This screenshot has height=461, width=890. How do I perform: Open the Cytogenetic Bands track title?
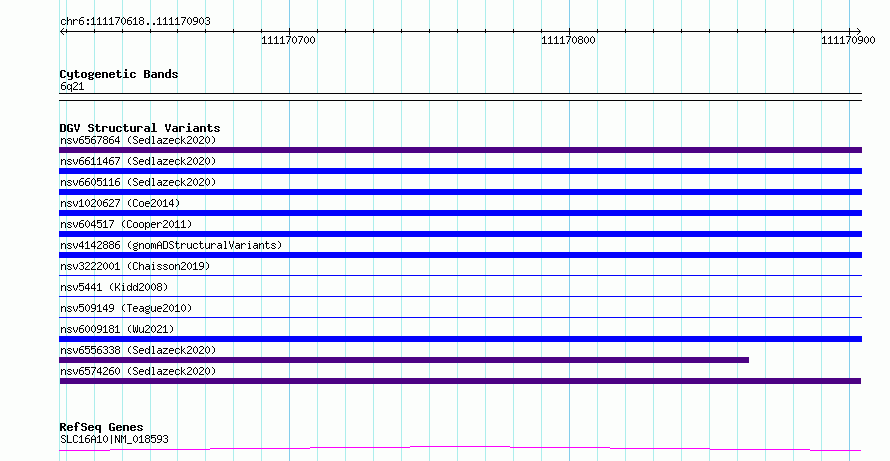(119, 74)
